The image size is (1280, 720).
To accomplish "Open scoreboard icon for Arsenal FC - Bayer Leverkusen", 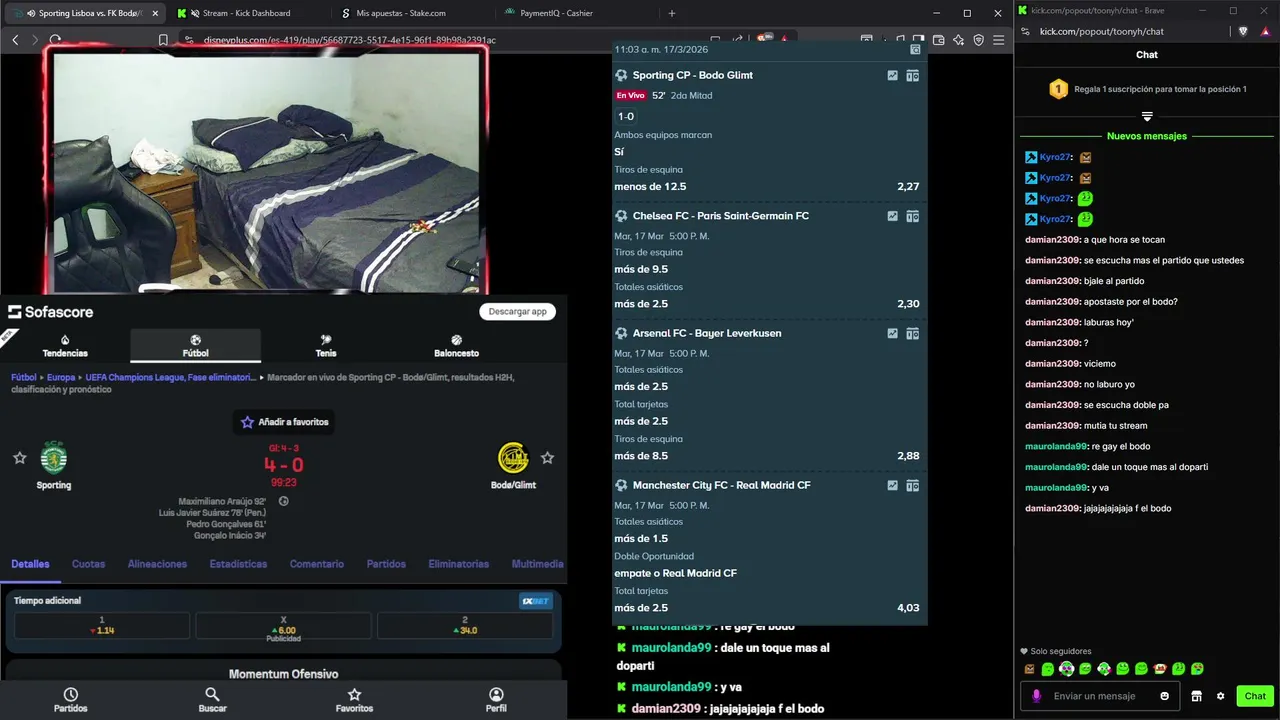I will click(912, 333).
